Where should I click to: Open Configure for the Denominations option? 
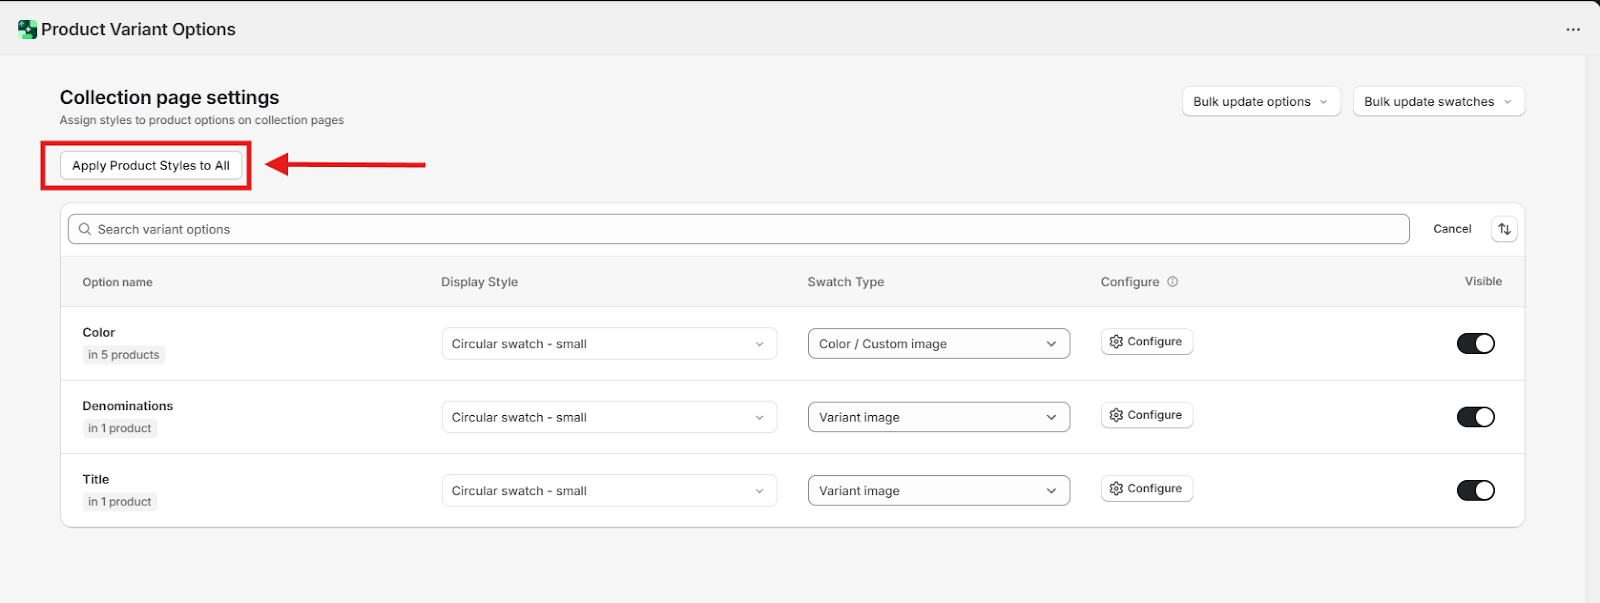[x=1146, y=415]
